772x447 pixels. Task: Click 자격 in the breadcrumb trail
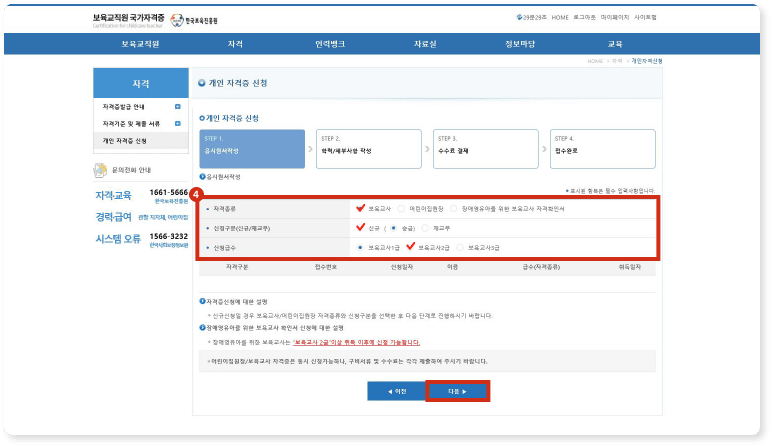pos(617,61)
